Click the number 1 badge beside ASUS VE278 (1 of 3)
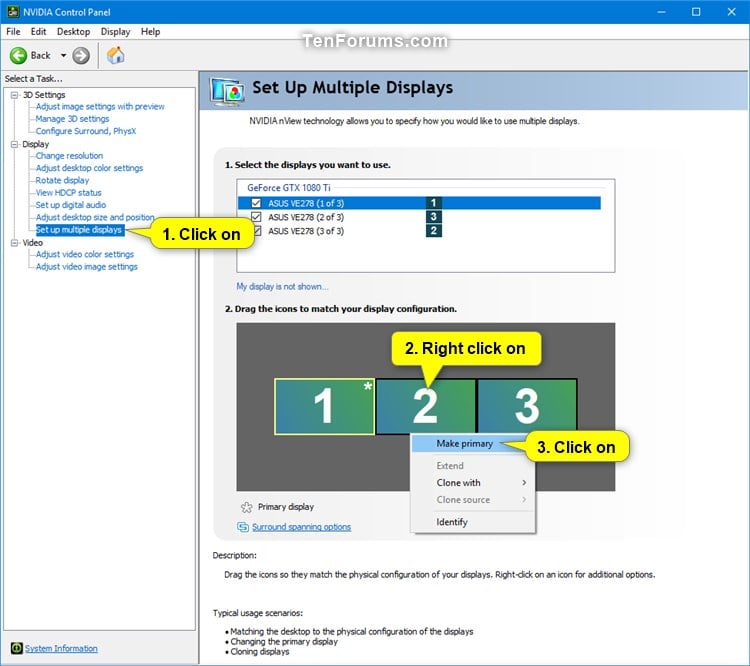Viewport: 750px width, 666px height. coord(433,203)
